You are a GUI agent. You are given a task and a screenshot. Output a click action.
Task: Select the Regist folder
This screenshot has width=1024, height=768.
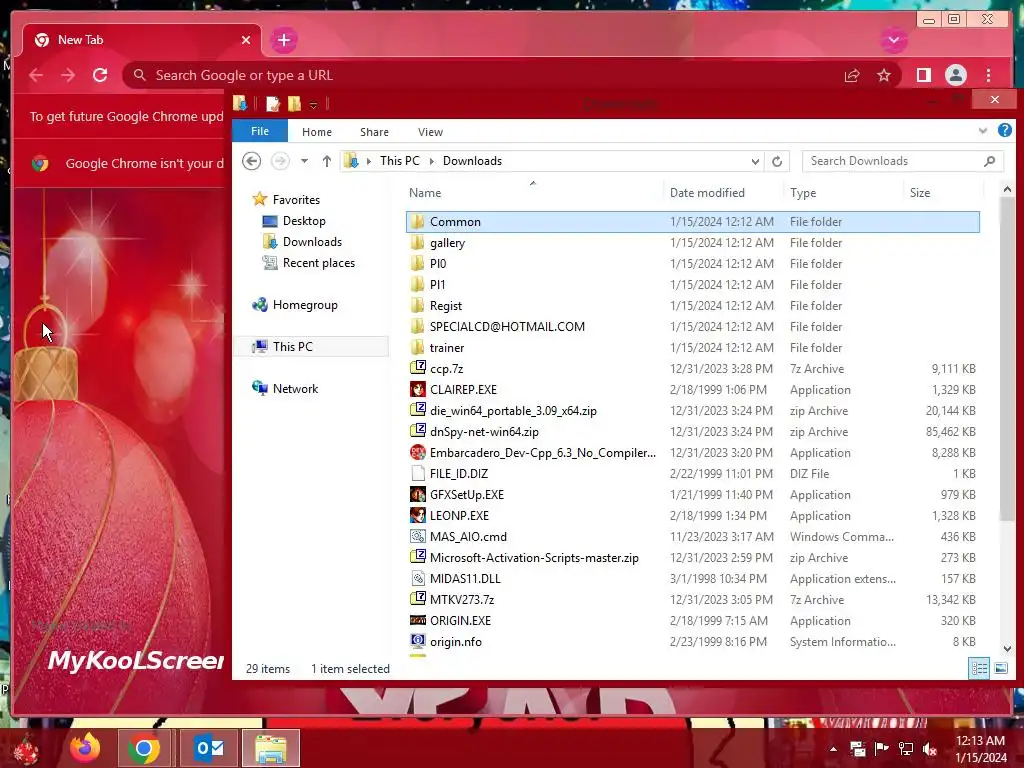(x=693, y=306)
